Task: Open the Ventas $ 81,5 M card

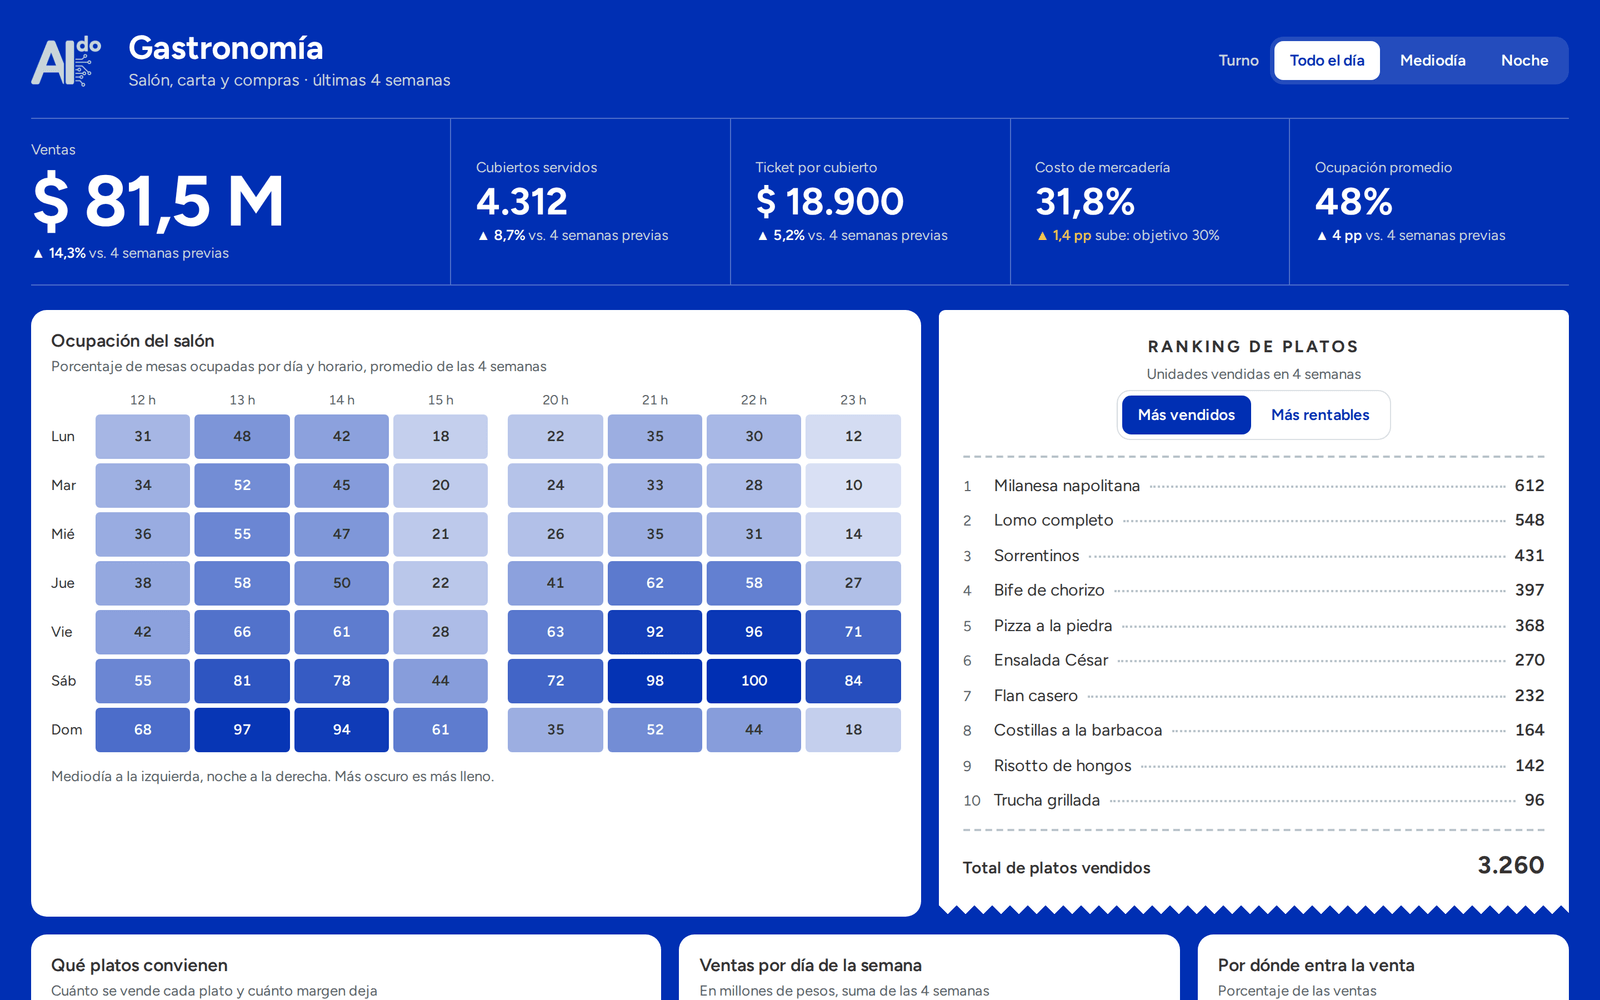Action: (x=240, y=202)
